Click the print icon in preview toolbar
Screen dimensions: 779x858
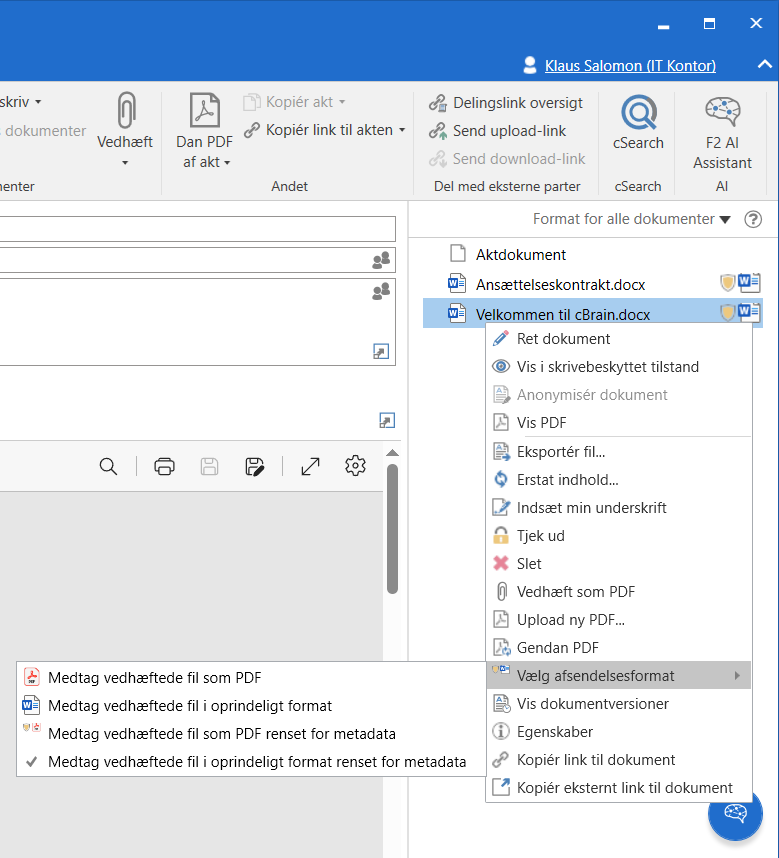(165, 466)
